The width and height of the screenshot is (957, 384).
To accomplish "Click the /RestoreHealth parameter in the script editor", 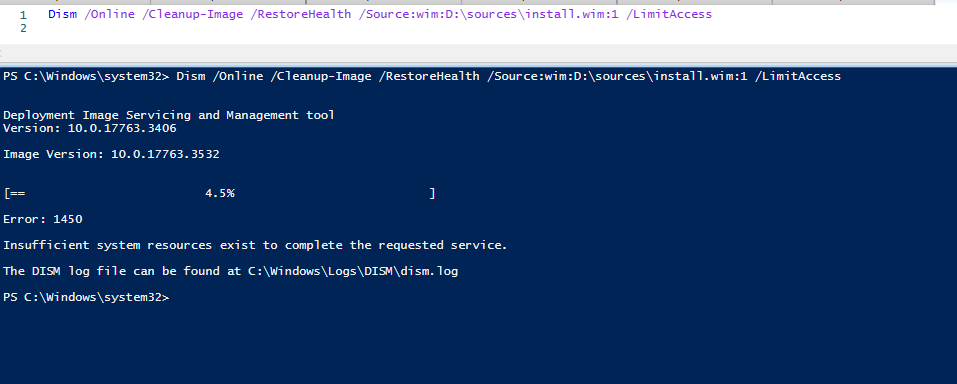I will click(301, 14).
